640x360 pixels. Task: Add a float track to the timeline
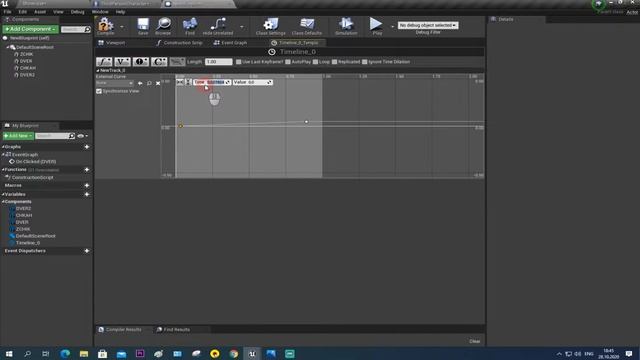click(104, 62)
